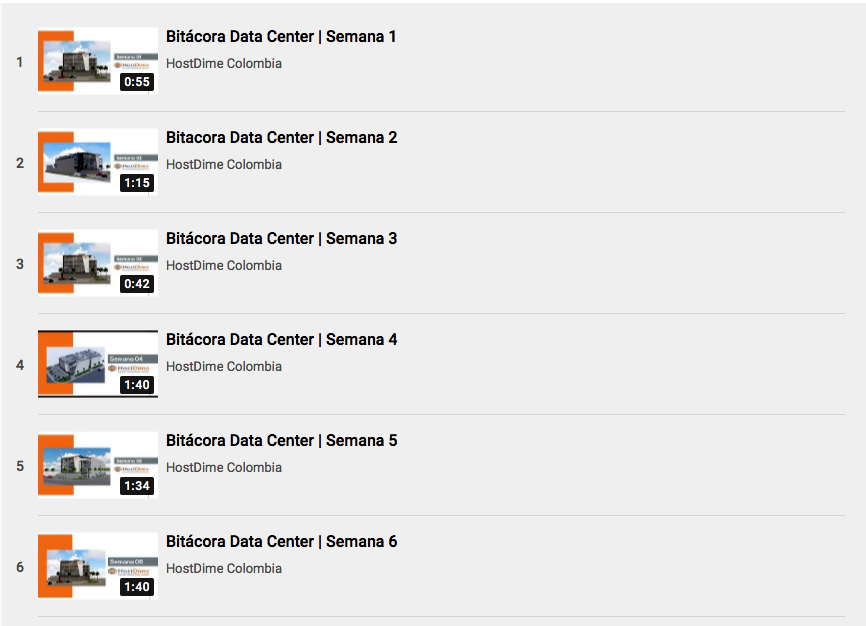
Task: Open HostDime Colombia channel under Semana 3
Action: [224, 266]
